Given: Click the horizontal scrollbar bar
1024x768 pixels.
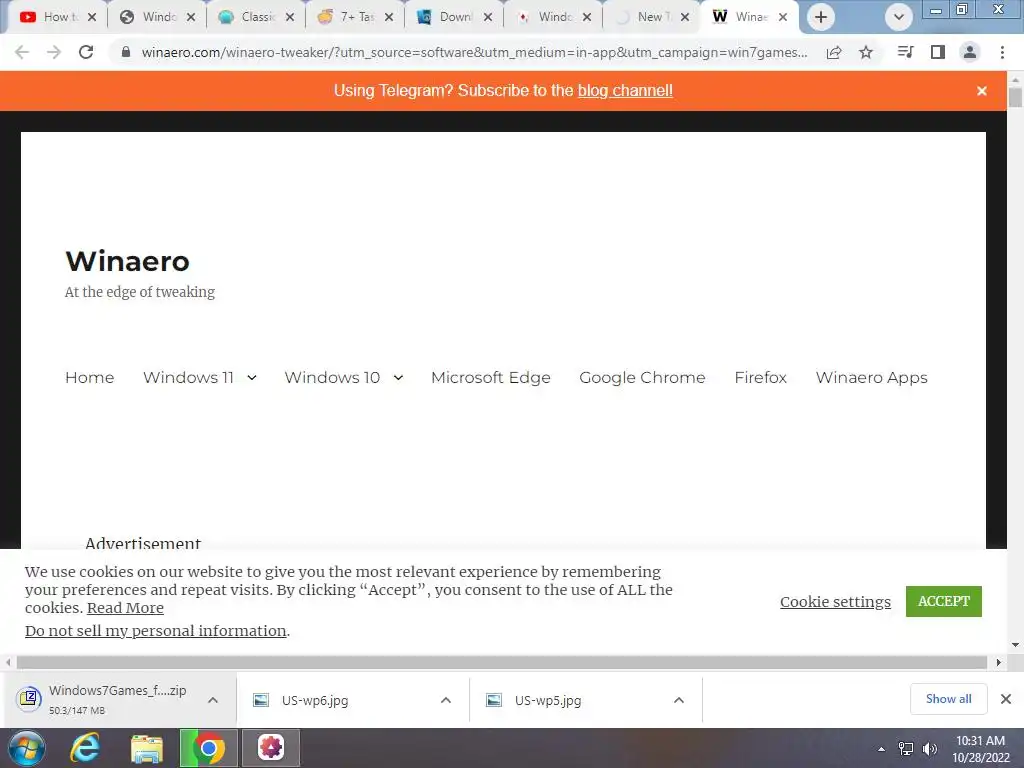Looking at the screenshot, I should point(502,662).
